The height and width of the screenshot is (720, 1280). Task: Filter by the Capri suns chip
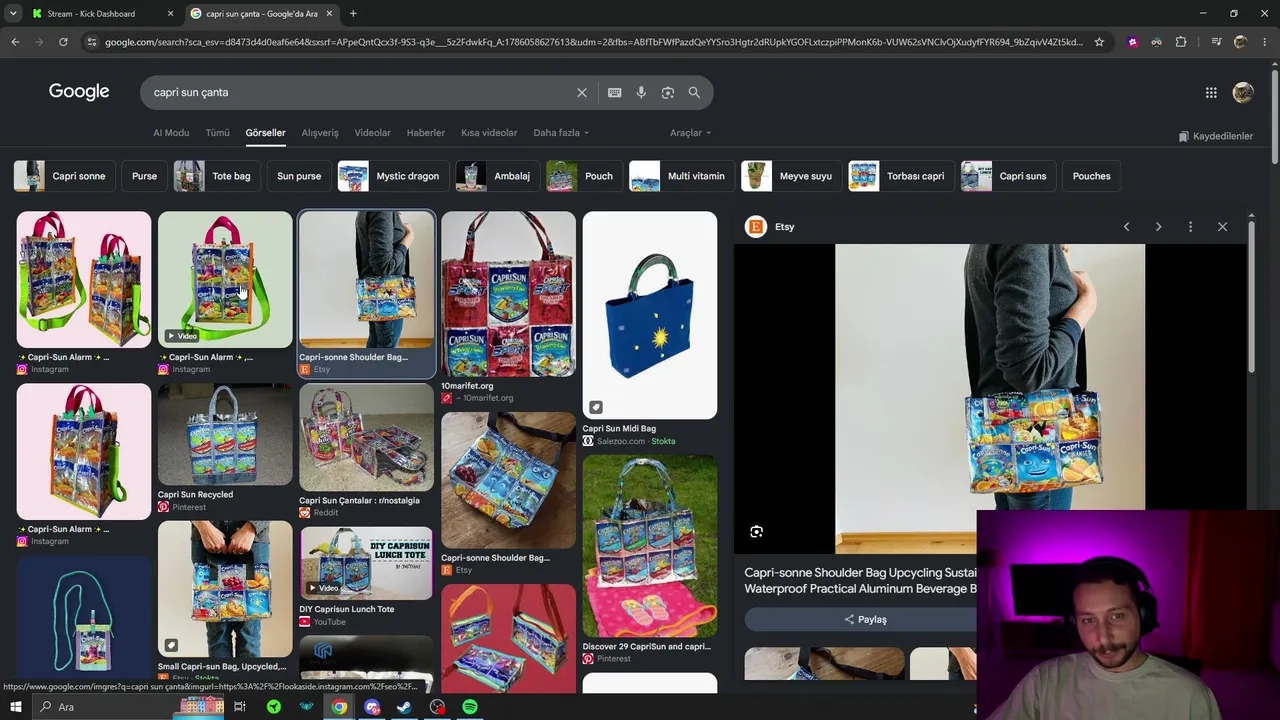1008,176
